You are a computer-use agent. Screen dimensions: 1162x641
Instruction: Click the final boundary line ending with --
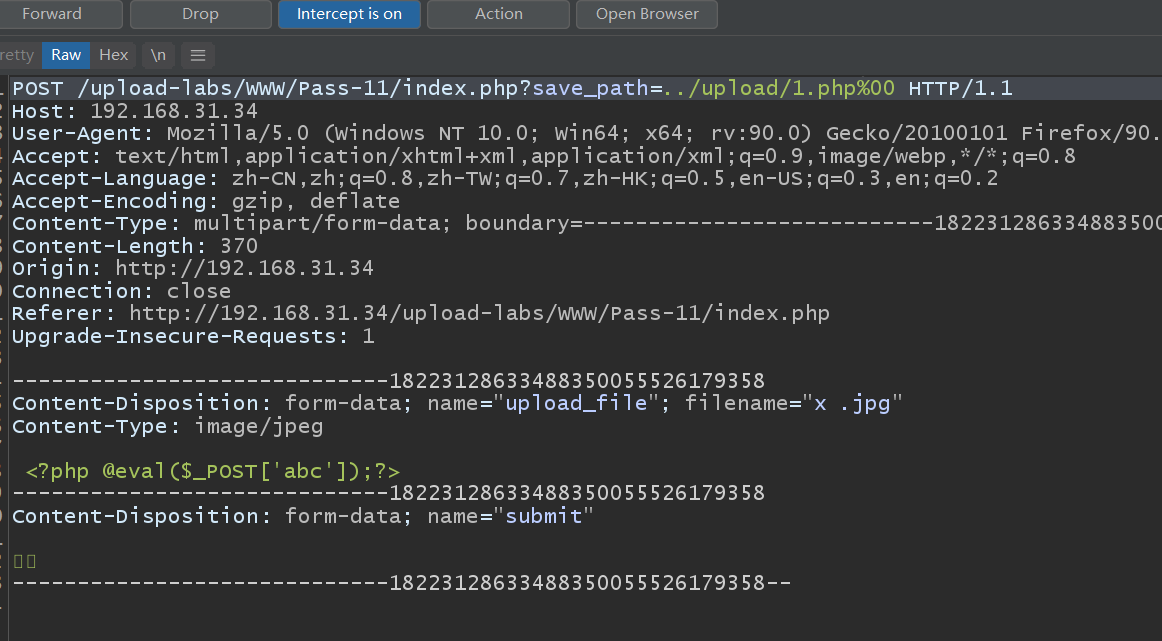click(402, 583)
